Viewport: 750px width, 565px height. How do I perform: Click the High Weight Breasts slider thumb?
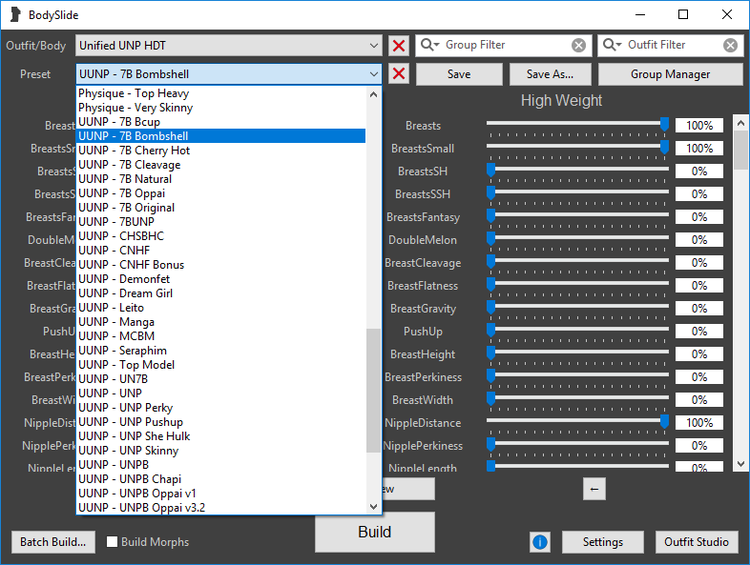point(664,124)
